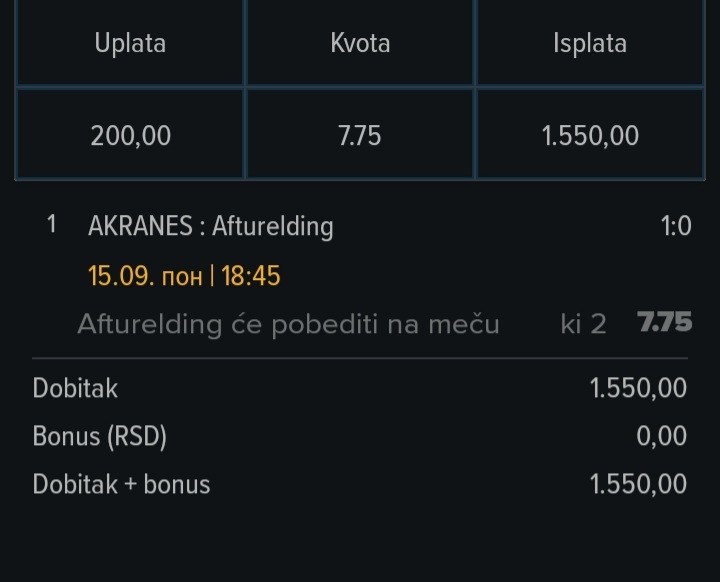Screen dimensions: 720x582
Task: Select the 7.75 odds table cell
Action: coord(360,136)
